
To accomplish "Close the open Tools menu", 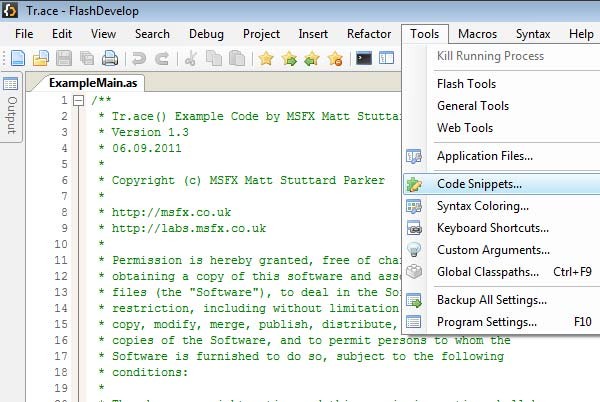I will pyautogui.click(x=425, y=34).
